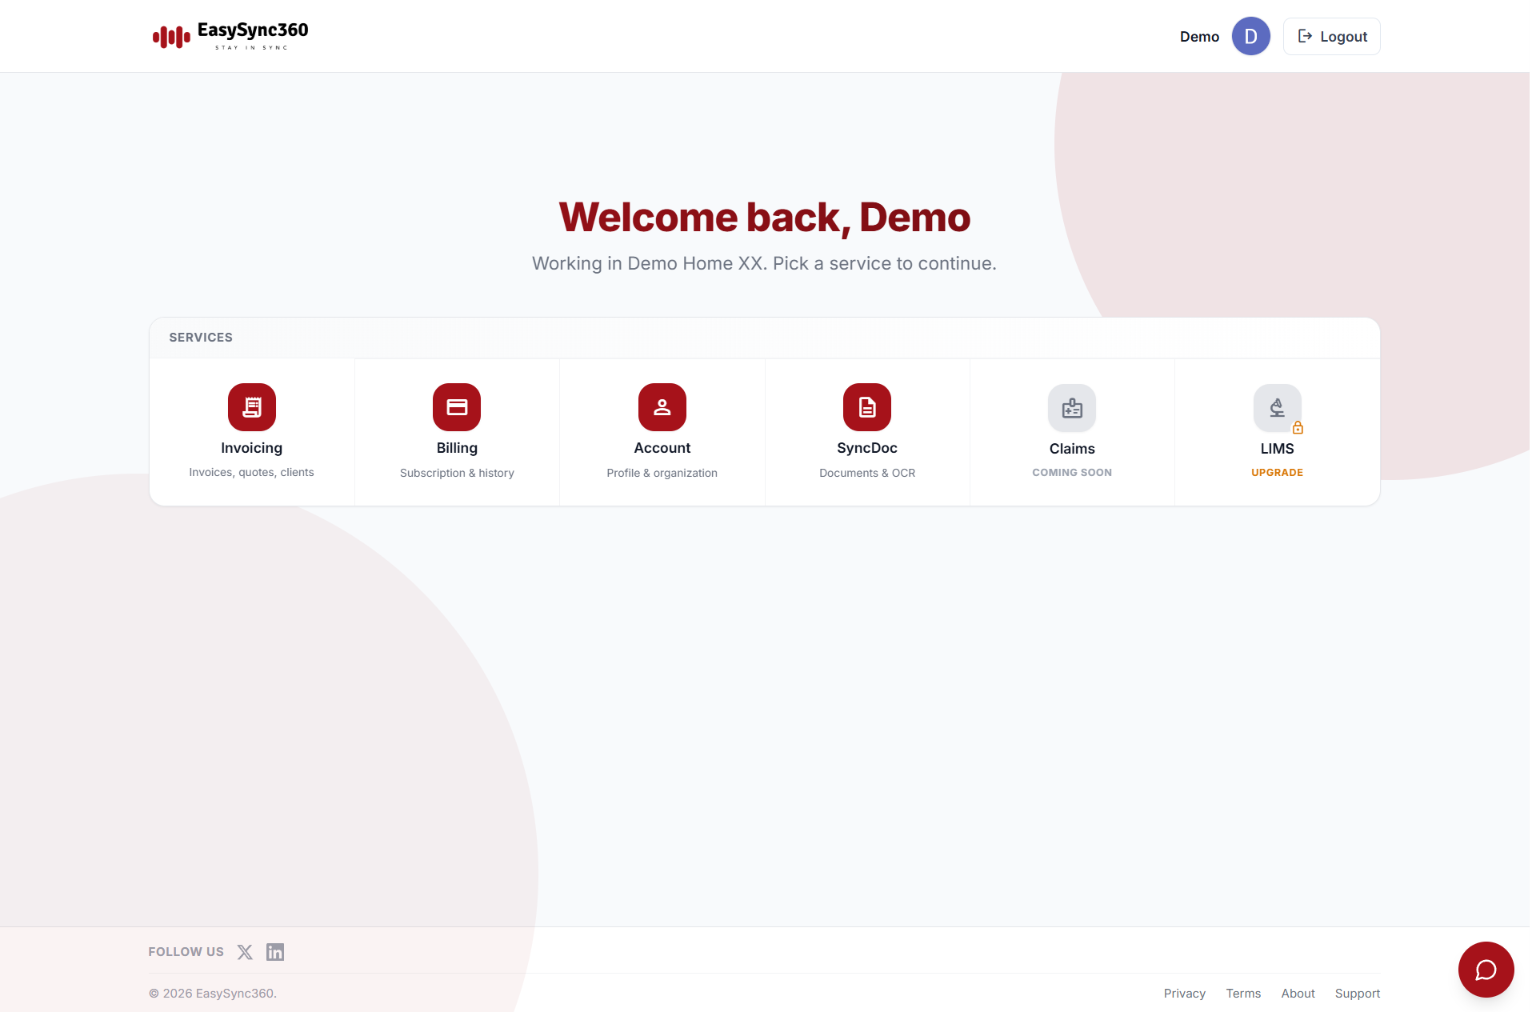The height and width of the screenshot is (1012, 1530).
Task: Log out using the Logout button
Action: [x=1332, y=36]
